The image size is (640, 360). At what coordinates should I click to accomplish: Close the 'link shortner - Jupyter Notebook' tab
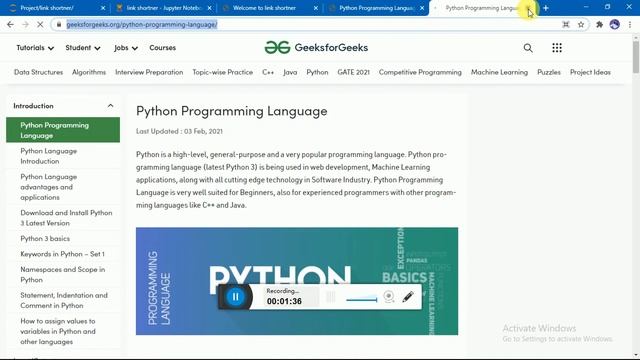(209, 8)
